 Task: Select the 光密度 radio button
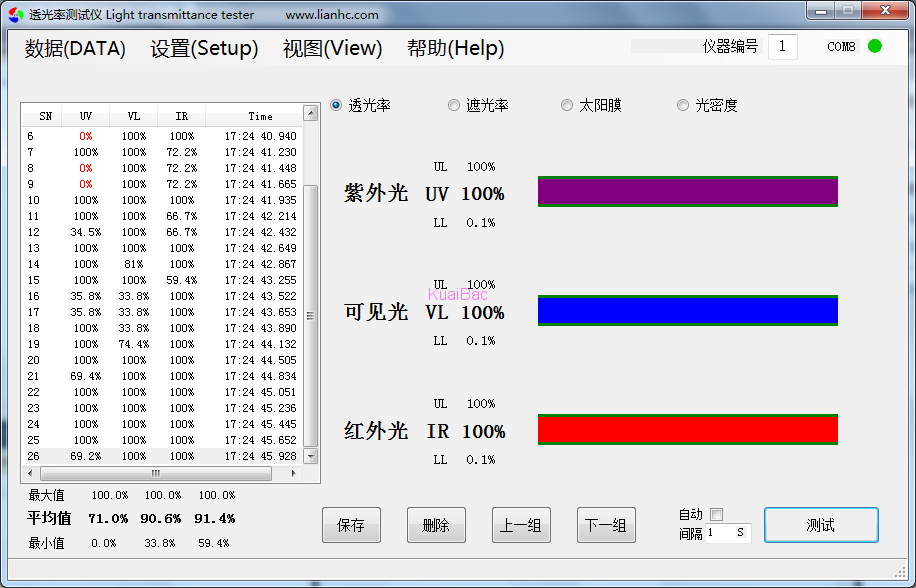pyautogui.click(x=683, y=105)
